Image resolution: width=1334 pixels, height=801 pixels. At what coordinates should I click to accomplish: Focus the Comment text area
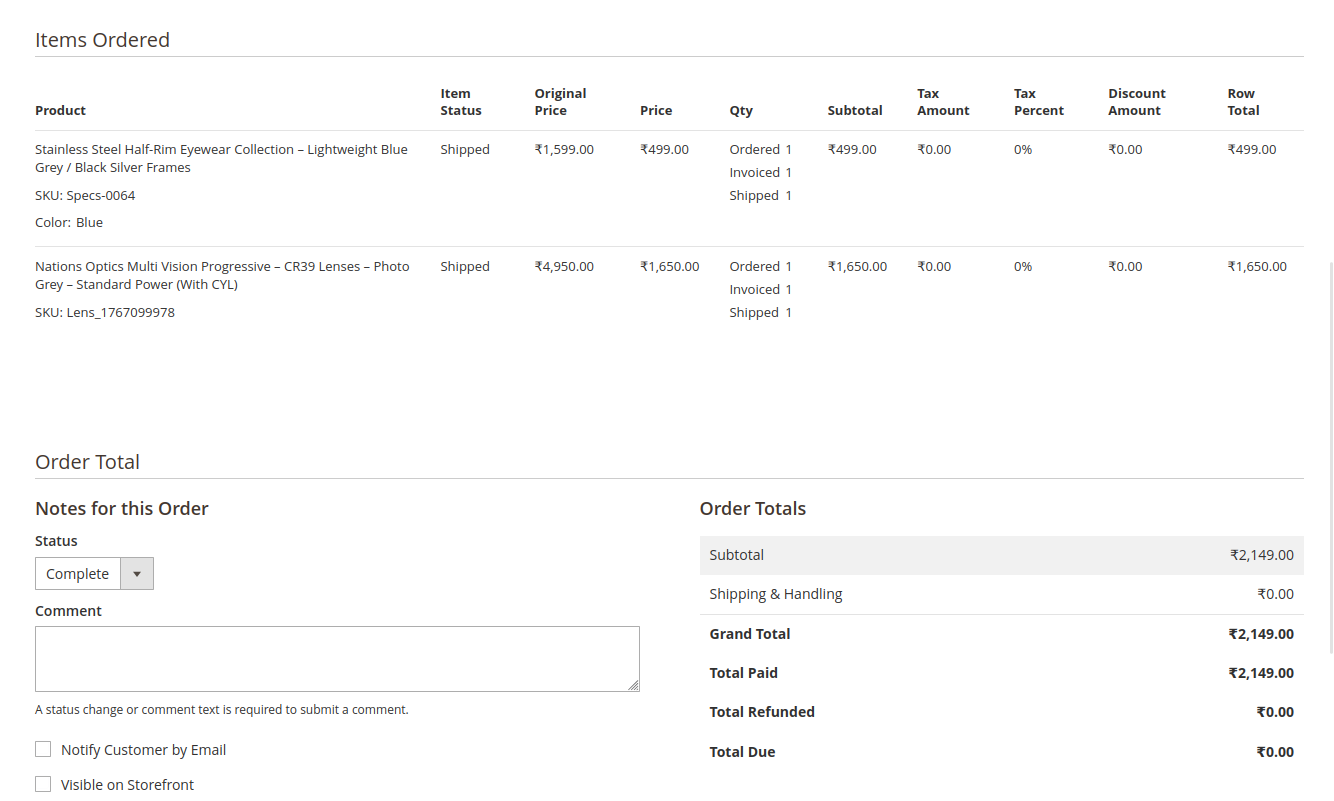tap(337, 658)
